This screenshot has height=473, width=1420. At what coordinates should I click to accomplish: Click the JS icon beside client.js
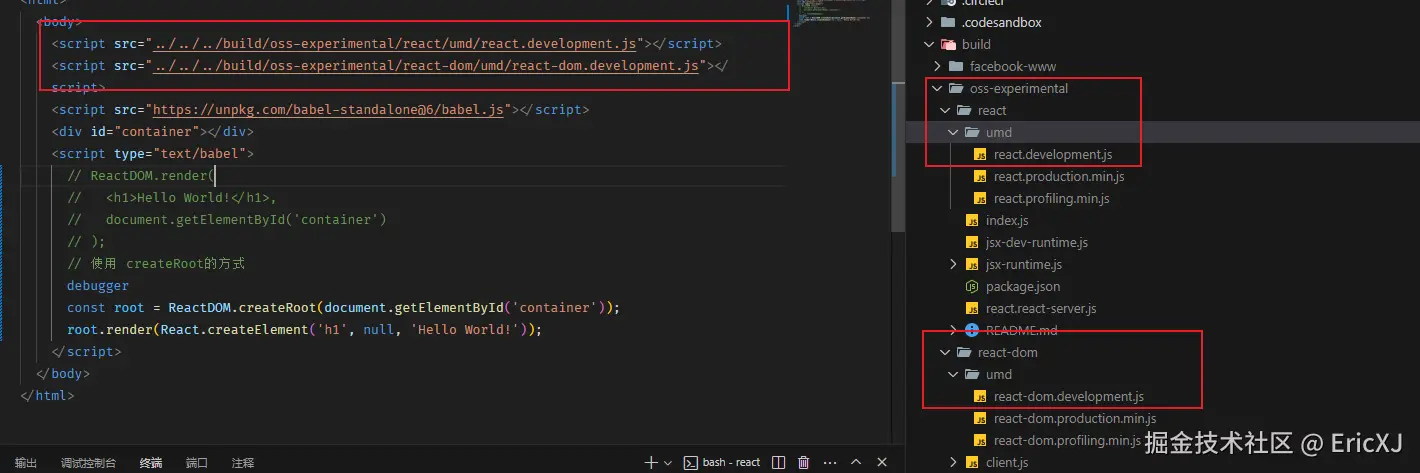point(972,462)
